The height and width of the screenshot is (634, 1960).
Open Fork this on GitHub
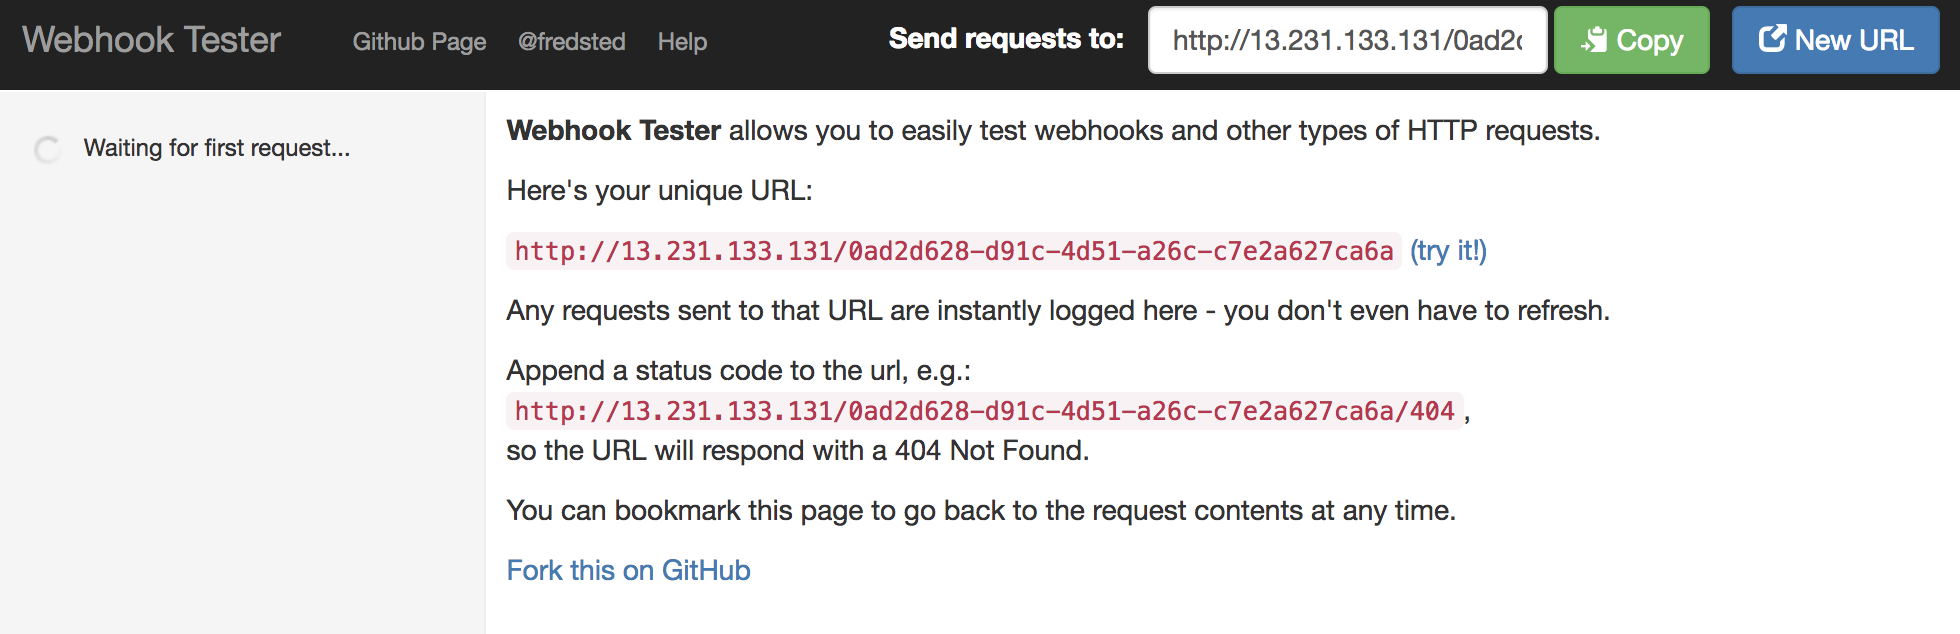pos(628,570)
